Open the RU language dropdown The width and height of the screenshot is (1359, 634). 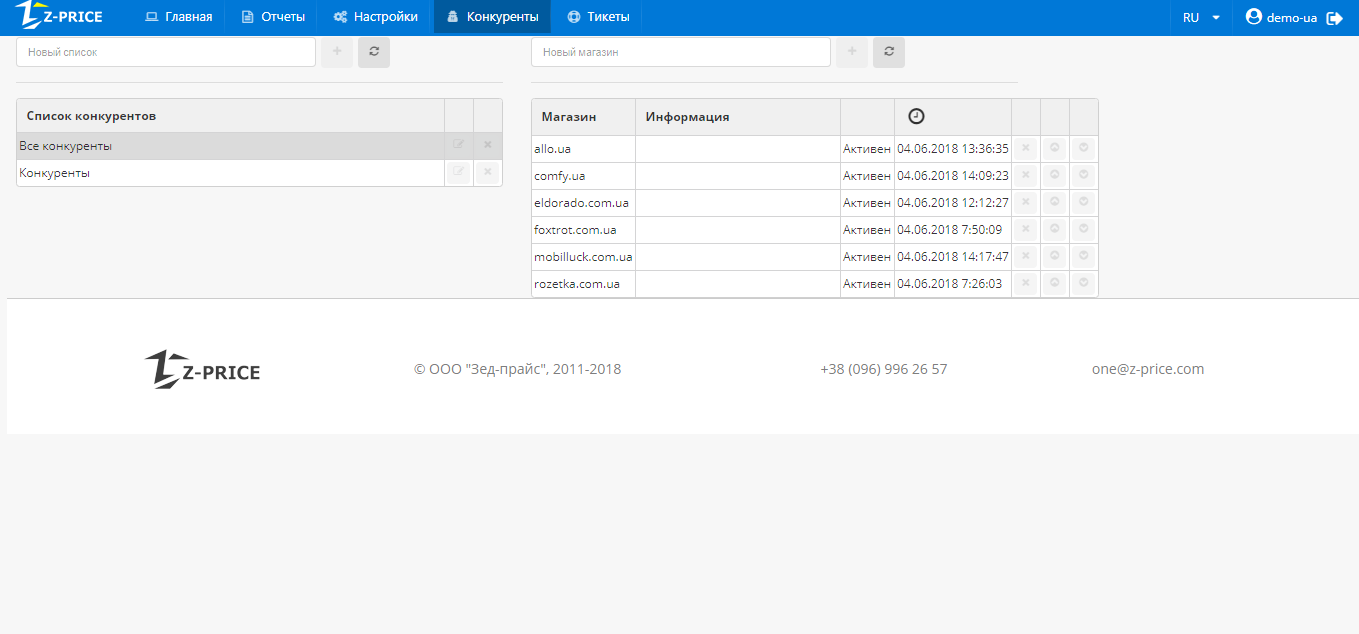(1201, 18)
